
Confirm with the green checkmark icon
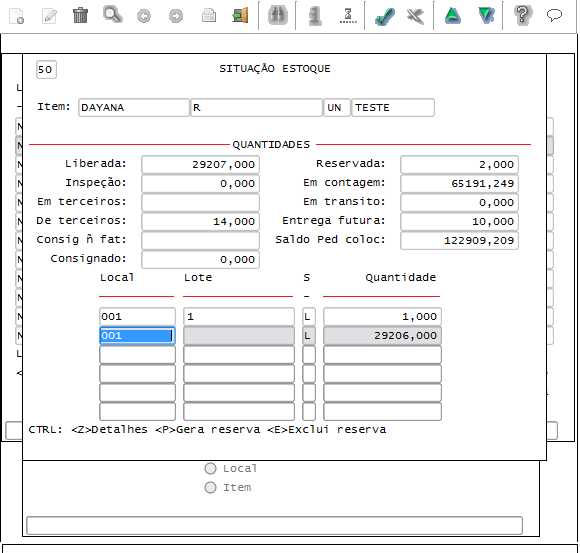(x=384, y=16)
